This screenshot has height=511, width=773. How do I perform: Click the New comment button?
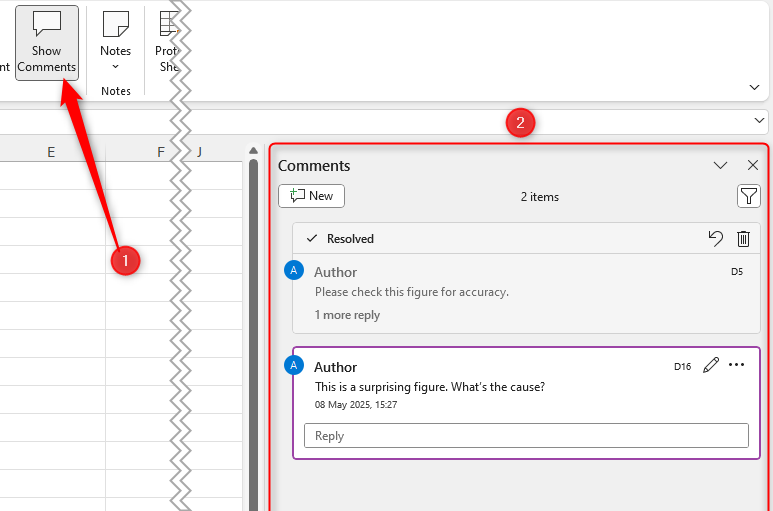coord(311,196)
